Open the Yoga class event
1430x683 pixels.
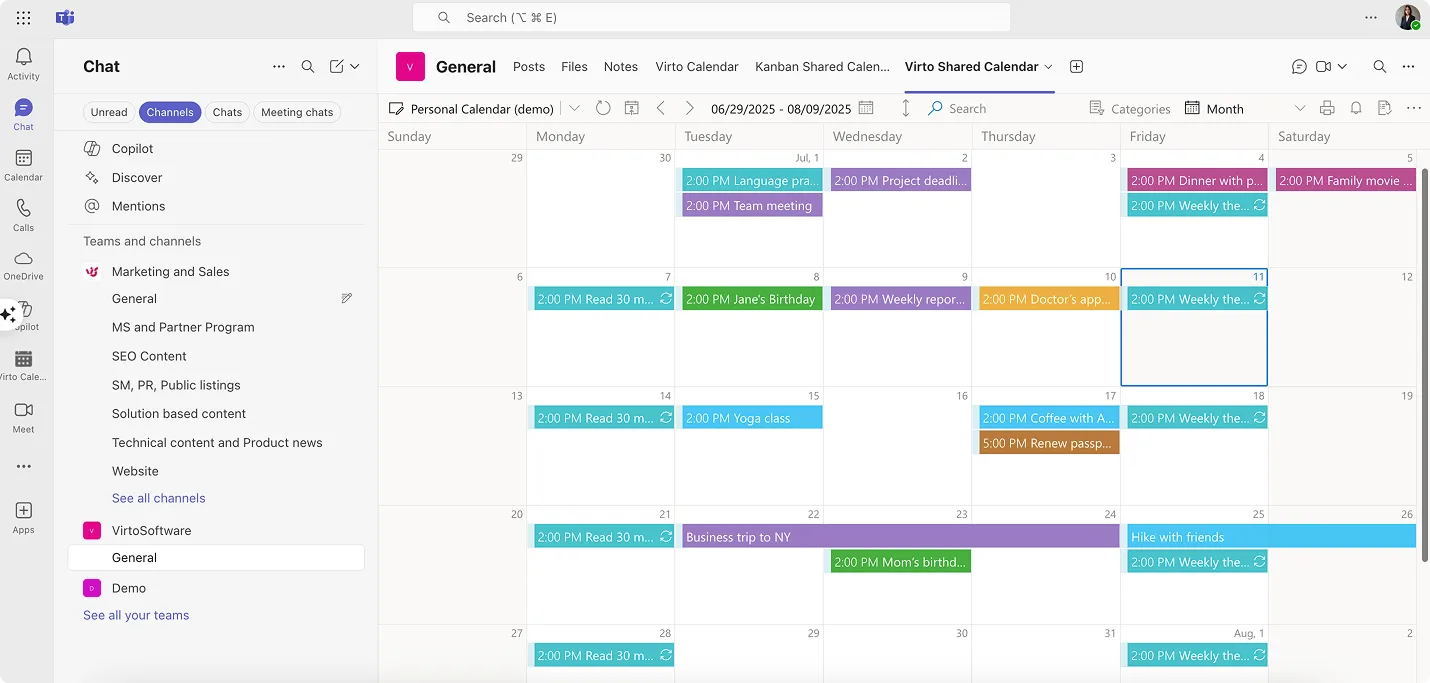[x=752, y=418]
